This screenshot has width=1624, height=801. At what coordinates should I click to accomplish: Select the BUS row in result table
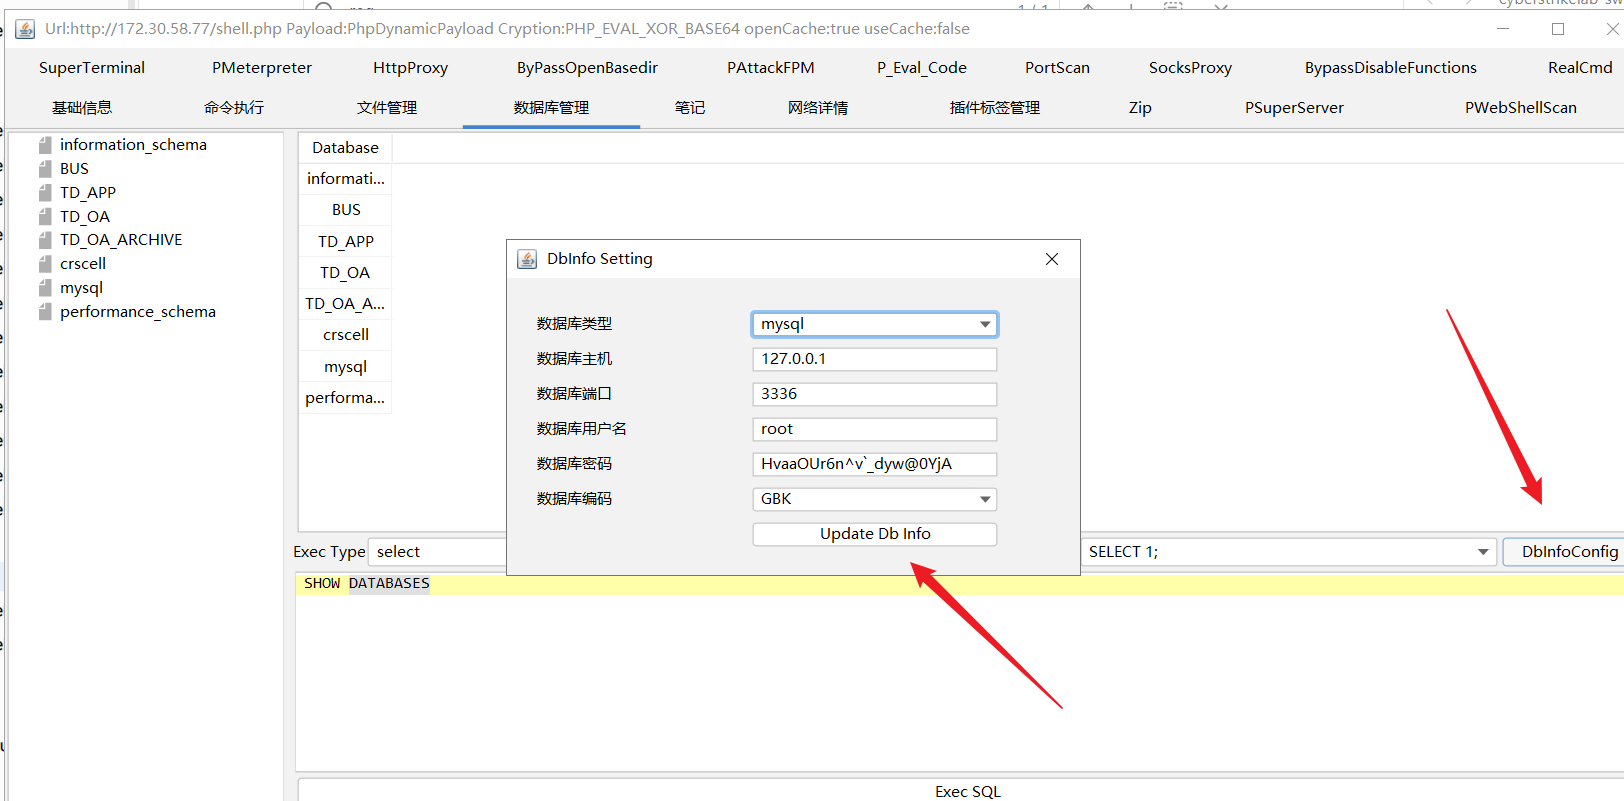[x=345, y=210]
